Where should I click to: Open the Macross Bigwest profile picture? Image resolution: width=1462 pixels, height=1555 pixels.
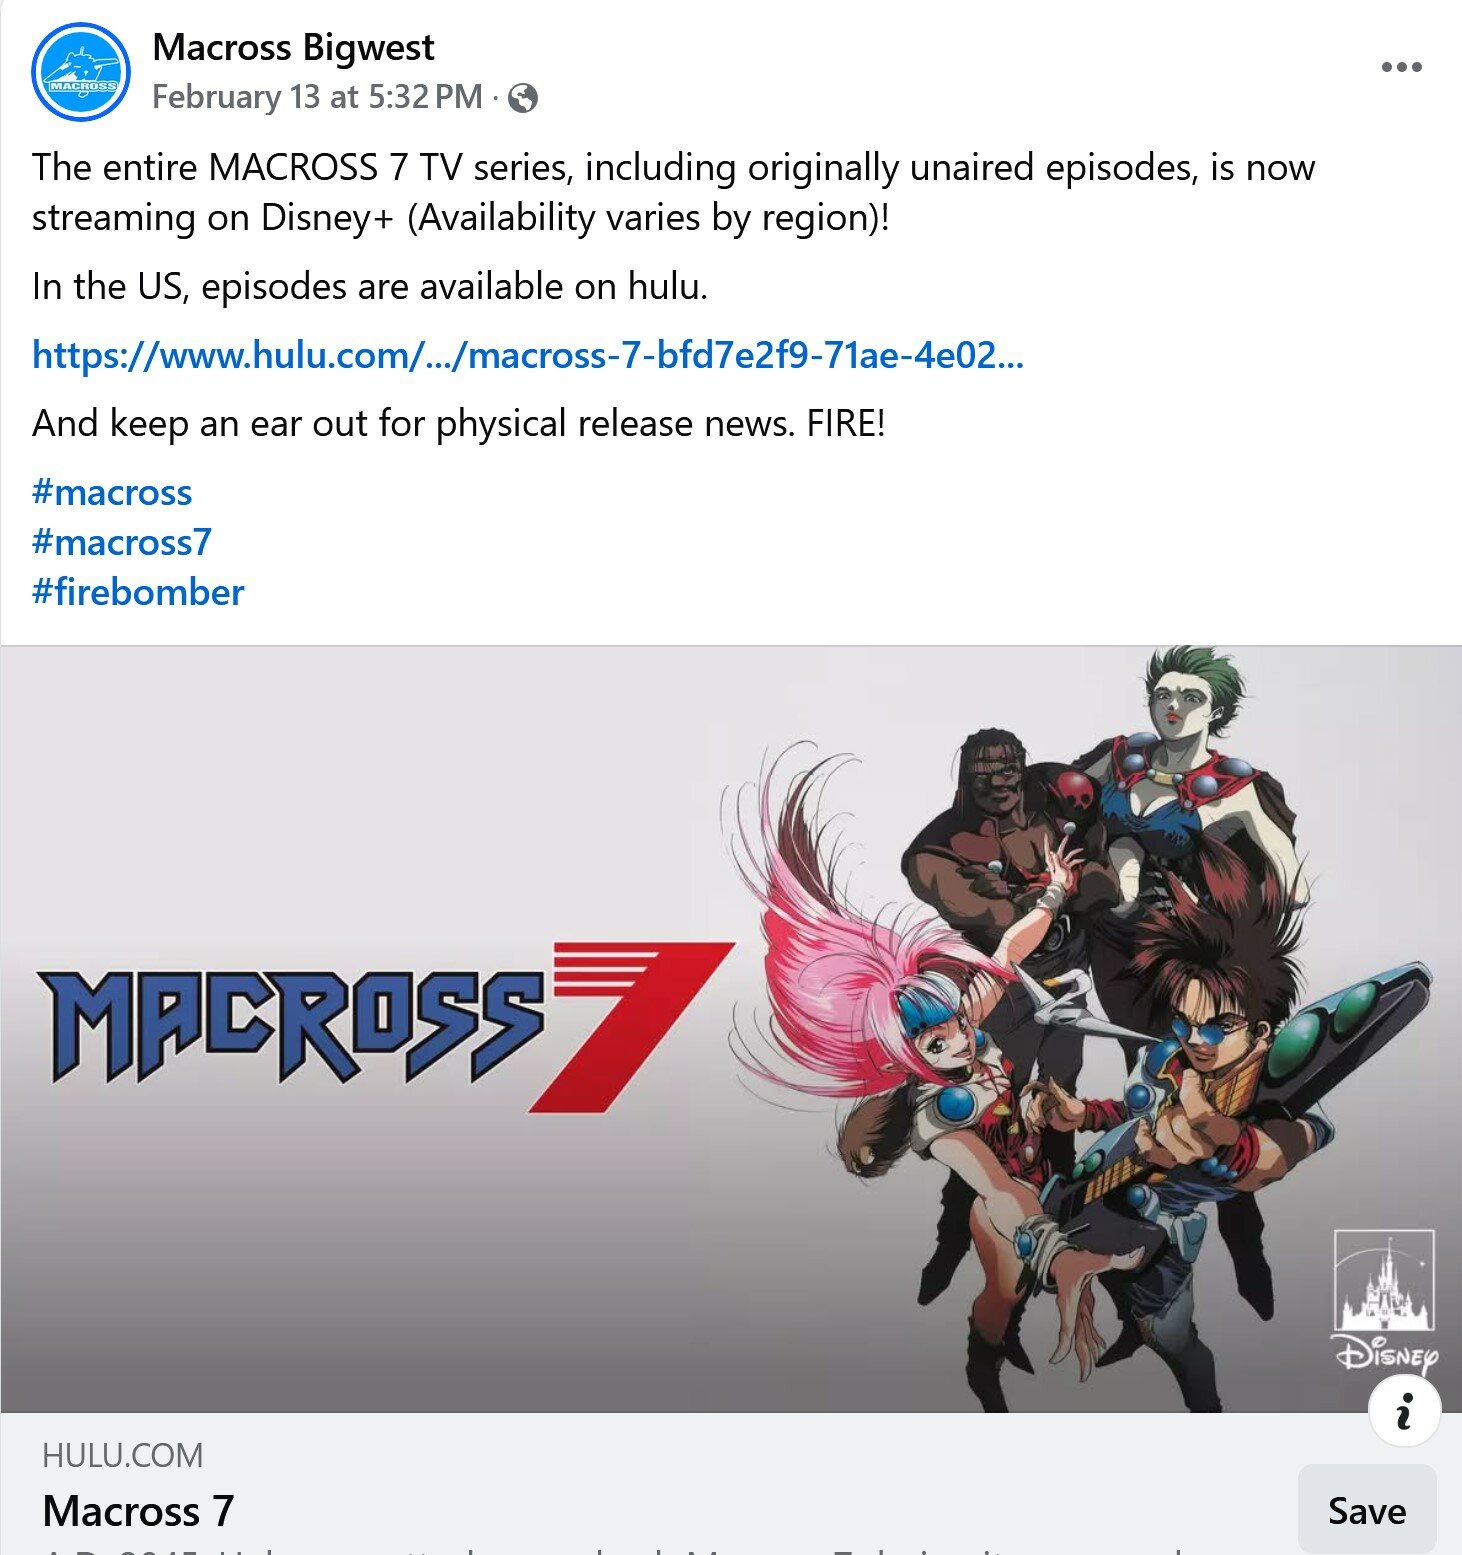pos(81,72)
